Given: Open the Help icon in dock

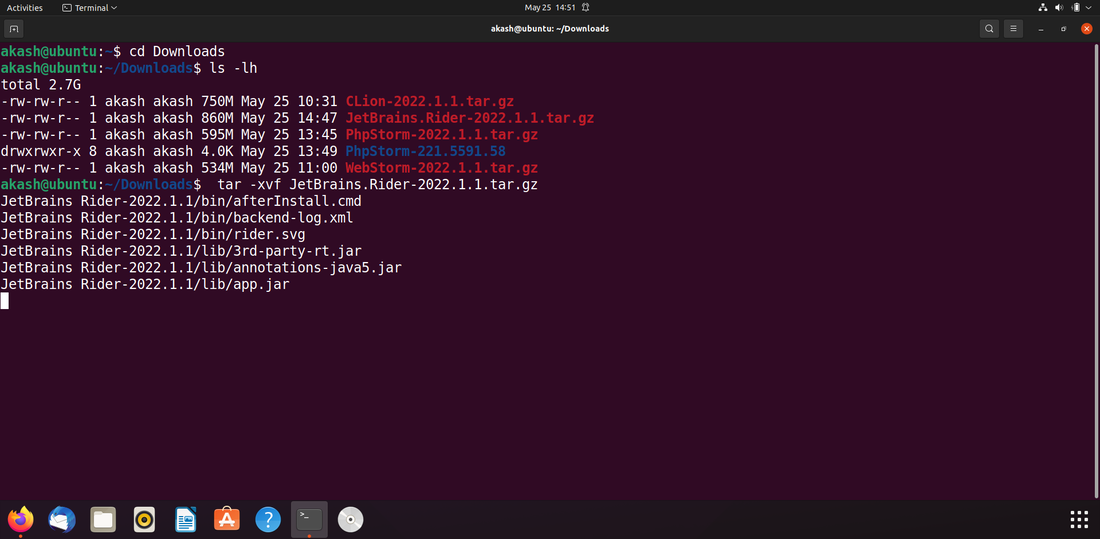Looking at the screenshot, I should click(268, 519).
